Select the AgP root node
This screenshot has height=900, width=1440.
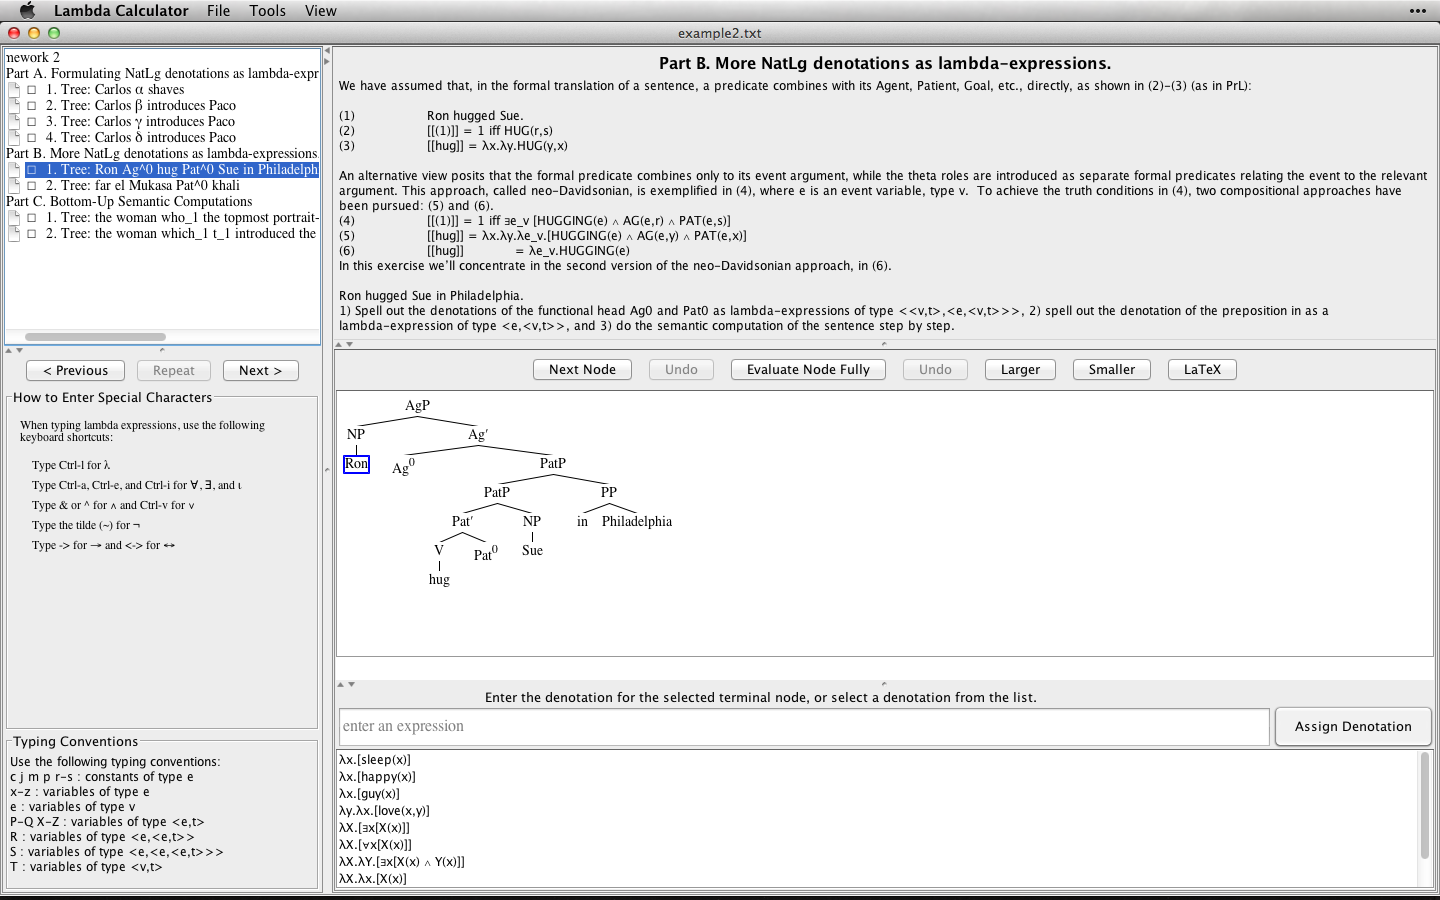pos(417,406)
